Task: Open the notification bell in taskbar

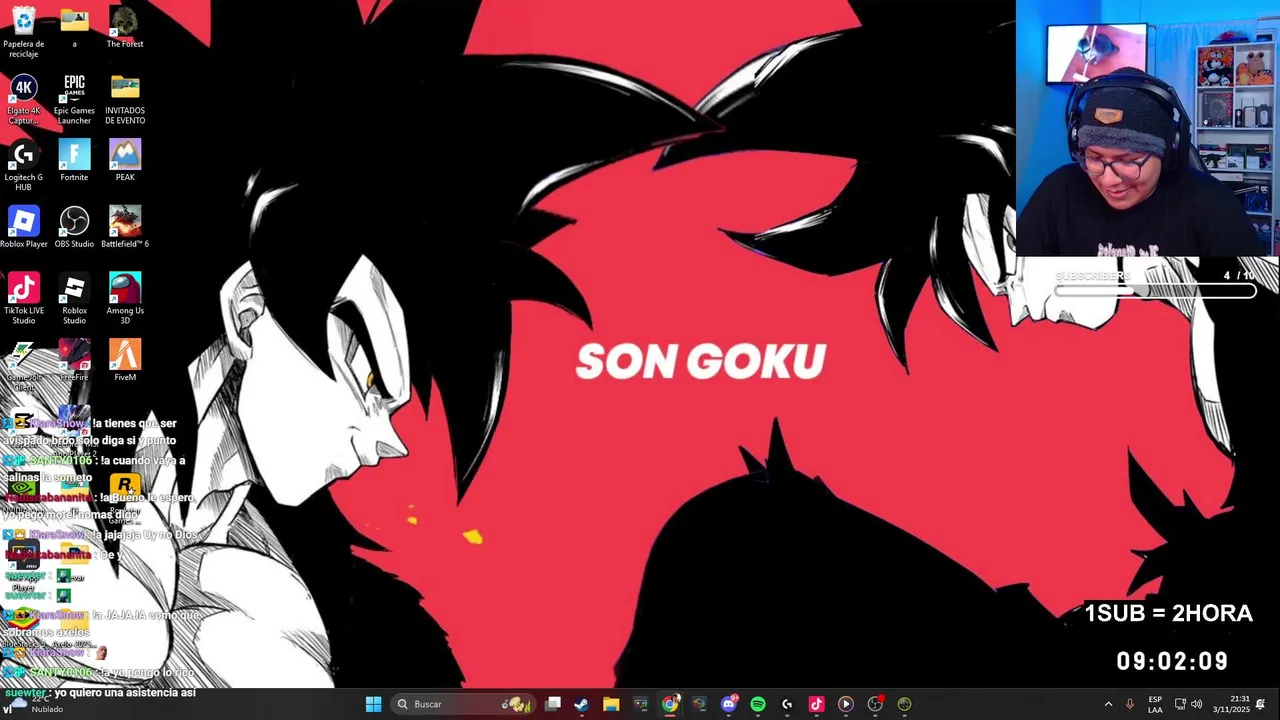Action: tap(1261, 704)
